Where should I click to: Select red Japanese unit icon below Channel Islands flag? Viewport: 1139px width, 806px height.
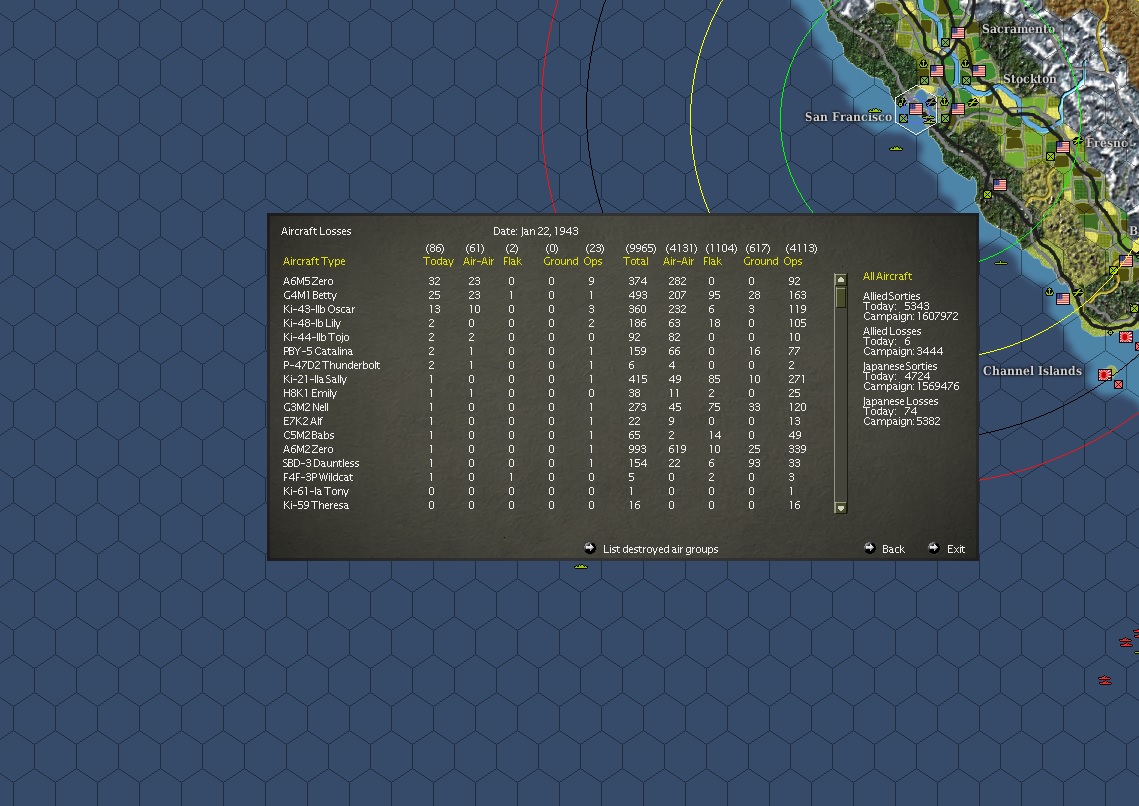click(1119, 384)
